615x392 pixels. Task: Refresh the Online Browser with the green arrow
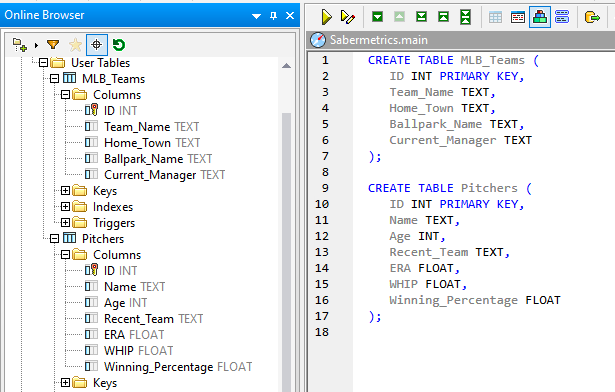click(118, 45)
